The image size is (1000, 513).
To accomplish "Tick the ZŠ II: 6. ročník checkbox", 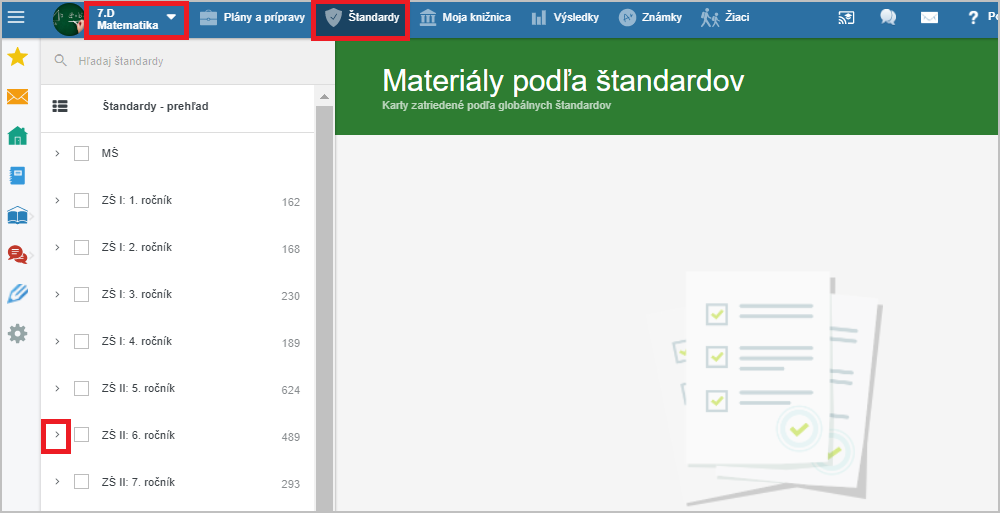I will 82,435.
